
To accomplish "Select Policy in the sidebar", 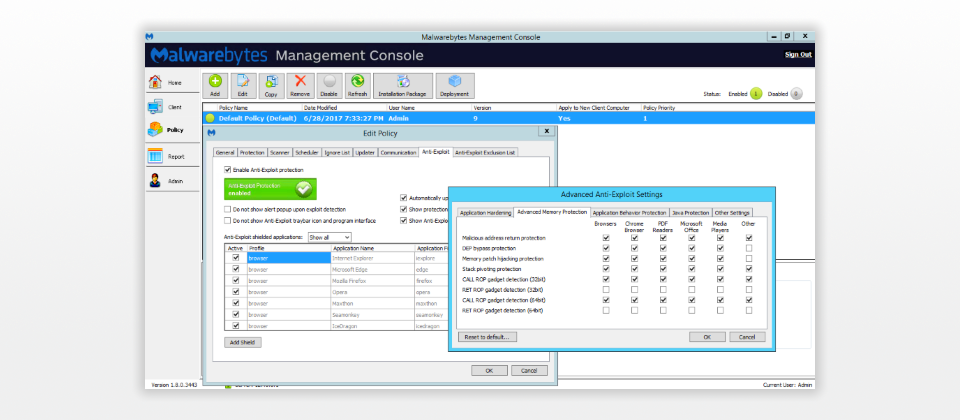I will coord(173,130).
